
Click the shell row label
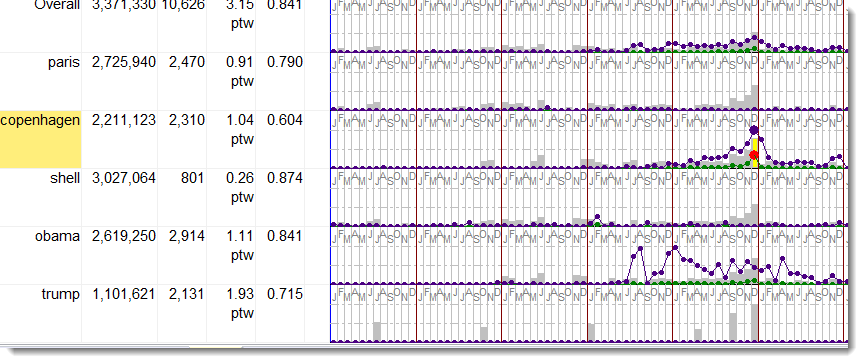pyautogui.click(x=65, y=178)
